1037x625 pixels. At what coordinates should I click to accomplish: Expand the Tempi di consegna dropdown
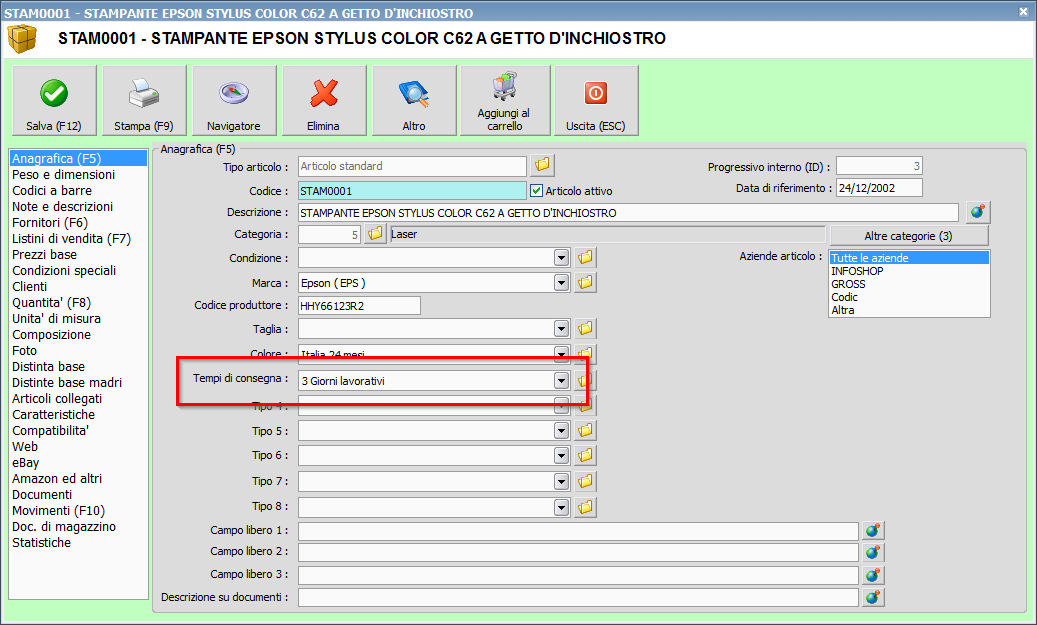561,381
